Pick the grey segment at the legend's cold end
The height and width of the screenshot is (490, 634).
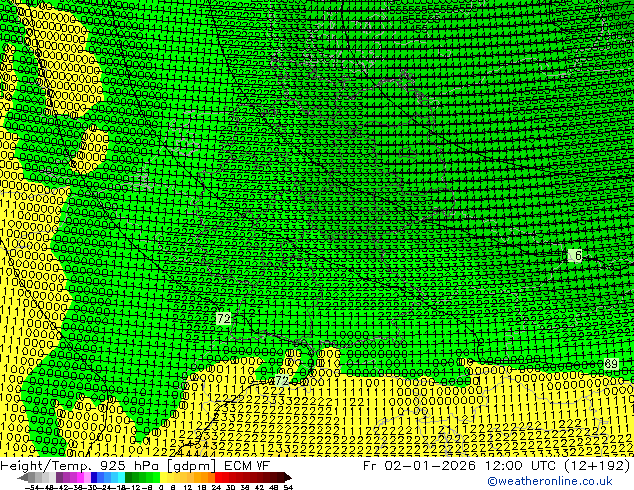pos(32,477)
